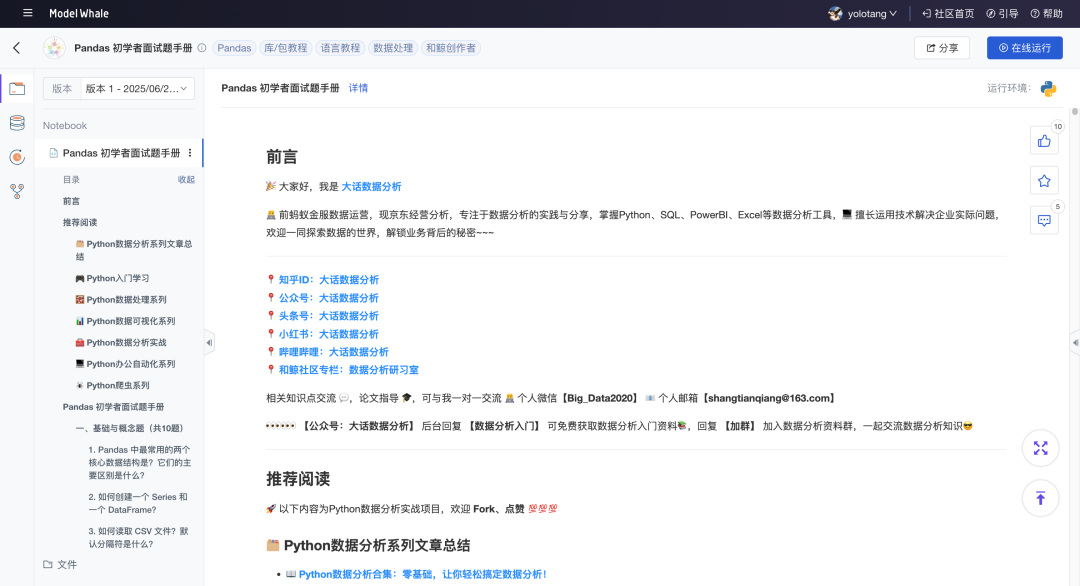
Task: Go back using the left arrow
Action: (x=17, y=48)
